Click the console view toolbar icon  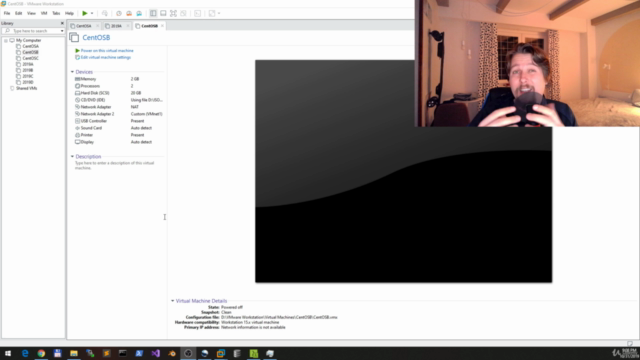pos(198,13)
